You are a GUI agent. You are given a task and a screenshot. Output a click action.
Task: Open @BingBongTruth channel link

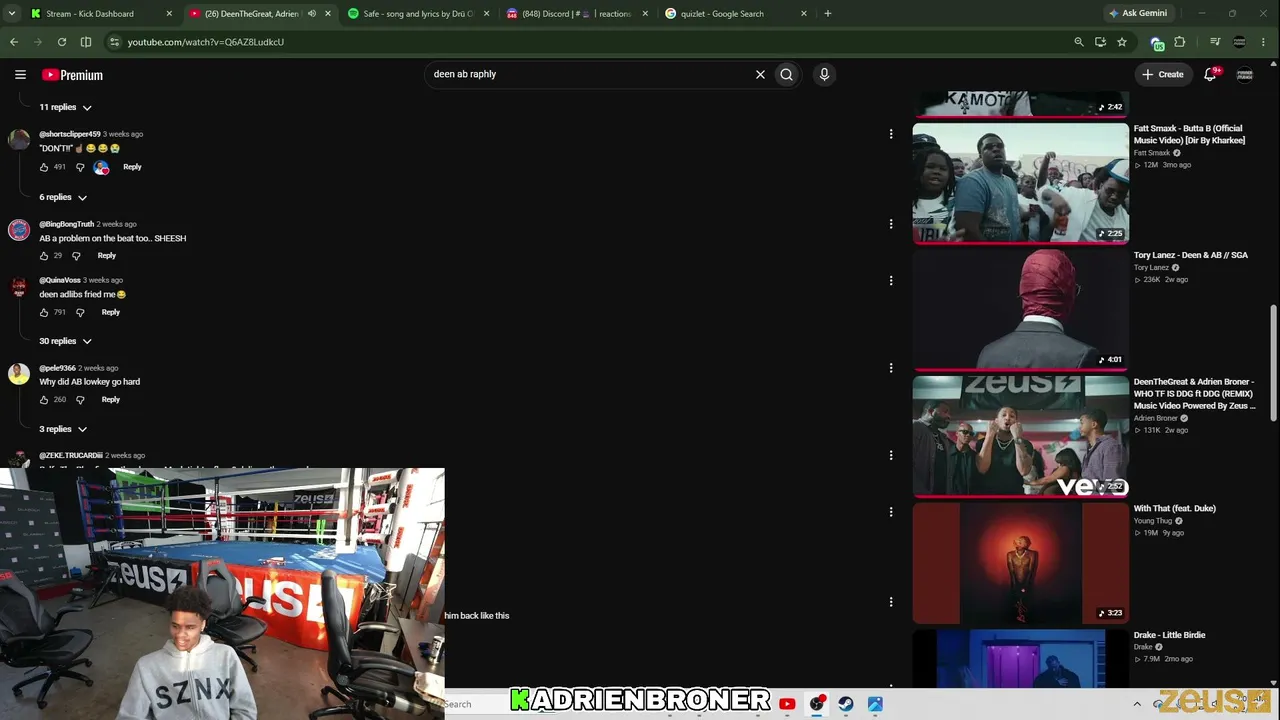(66, 224)
